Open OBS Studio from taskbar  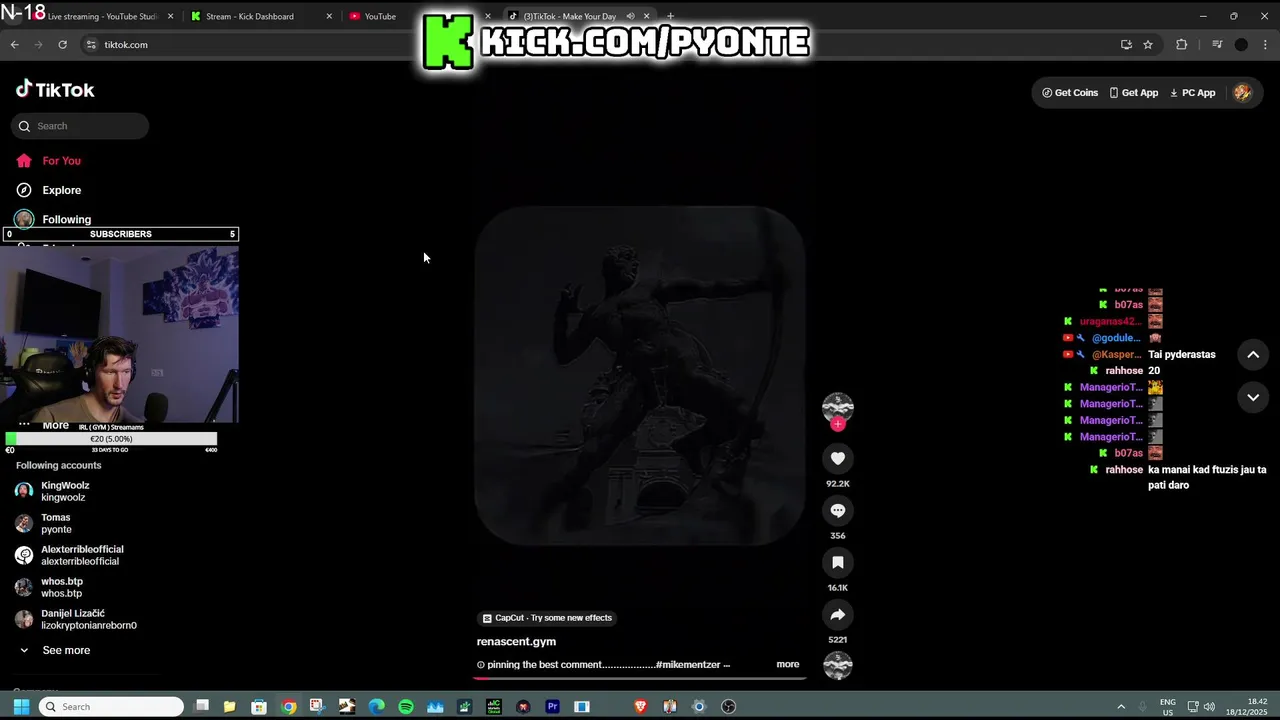pyautogui.click(x=728, y=707)
